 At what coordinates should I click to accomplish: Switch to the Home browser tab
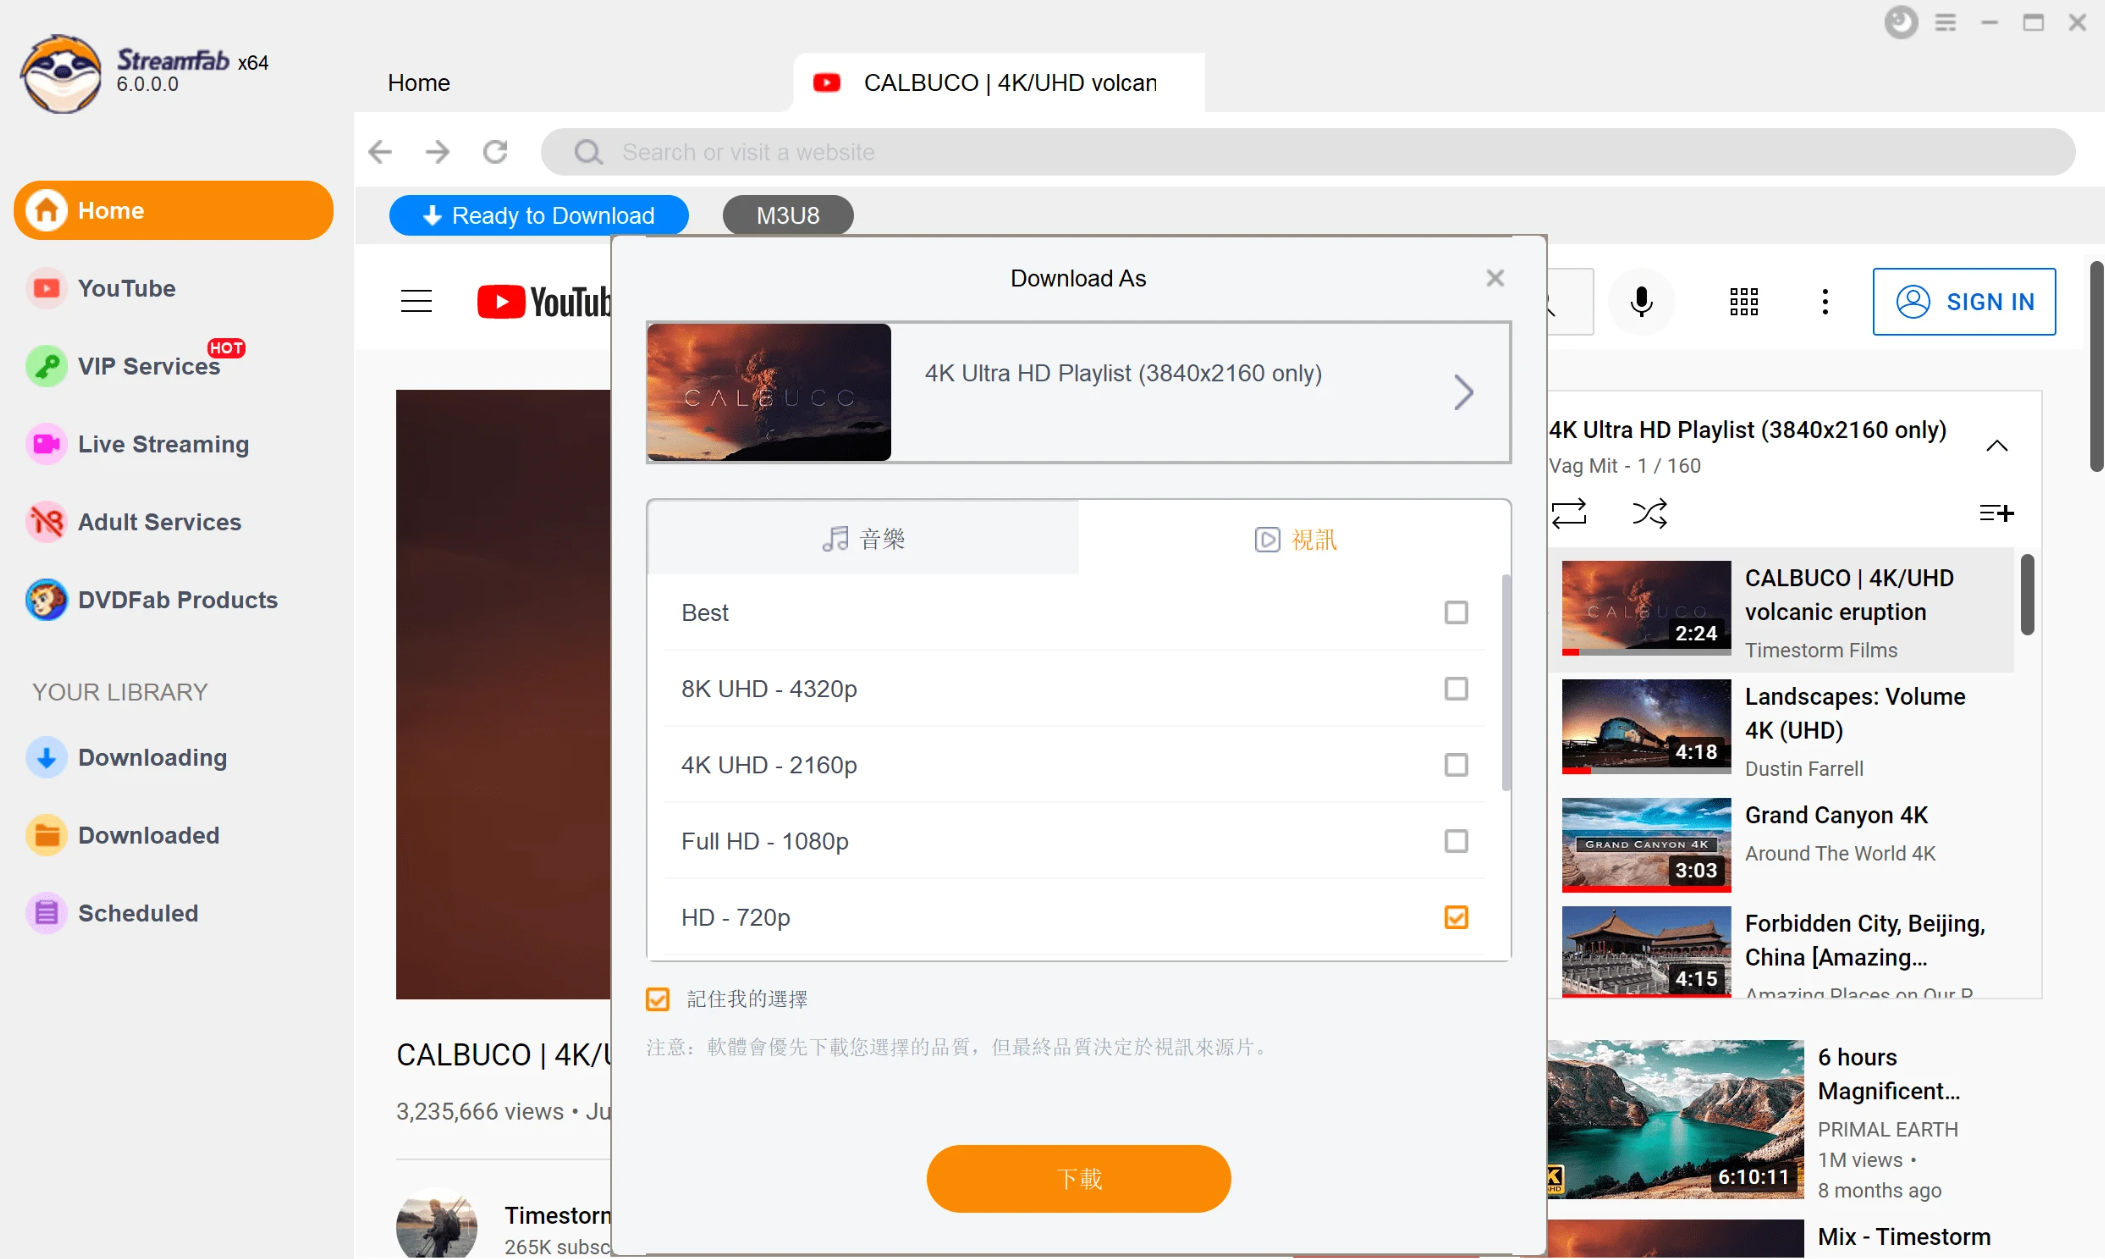click(x=419, y=83)
